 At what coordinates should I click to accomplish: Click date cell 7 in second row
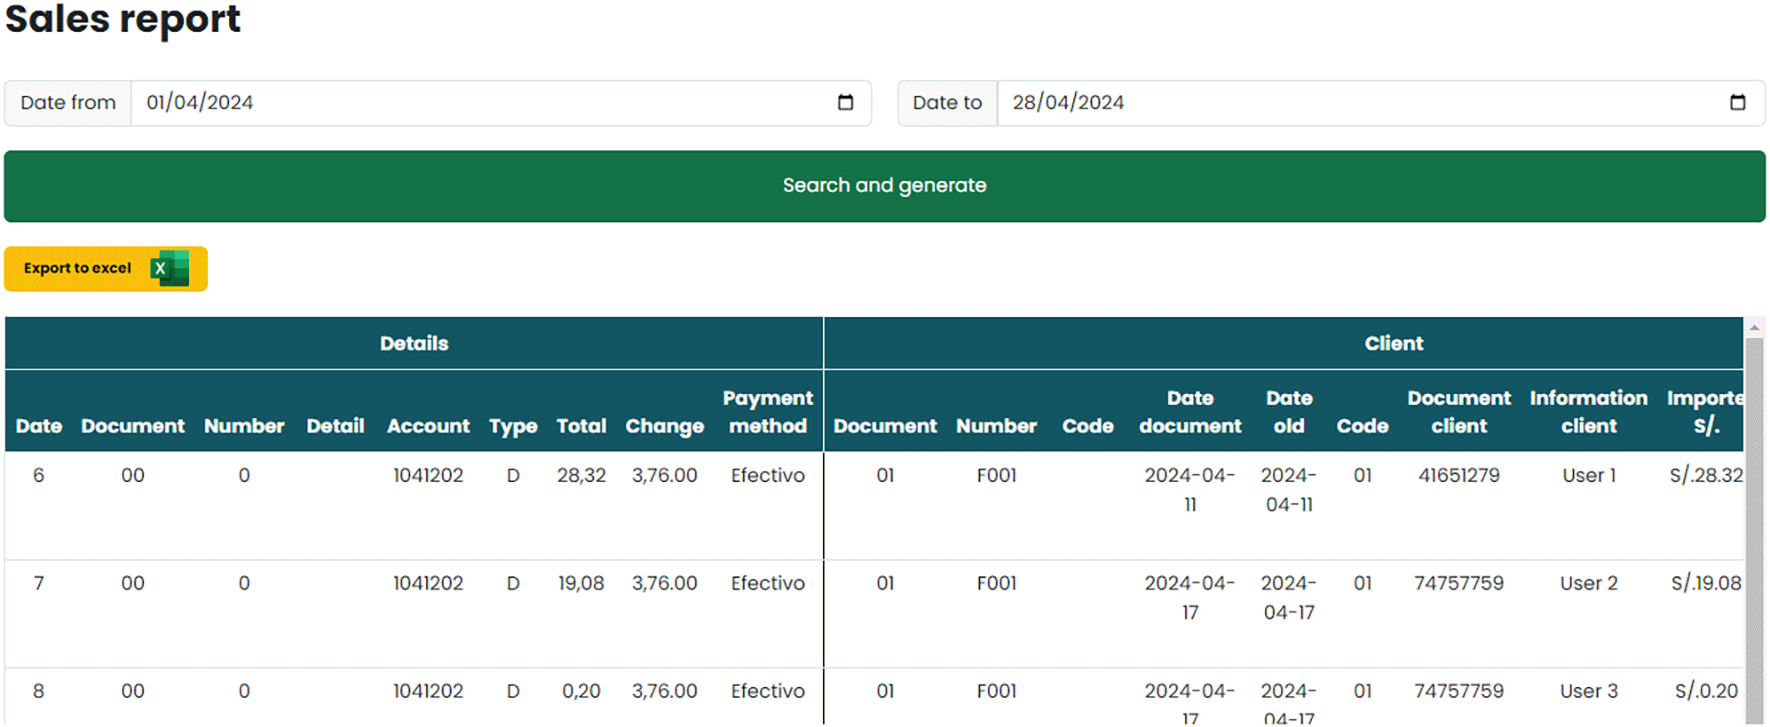tap(39, 584)
